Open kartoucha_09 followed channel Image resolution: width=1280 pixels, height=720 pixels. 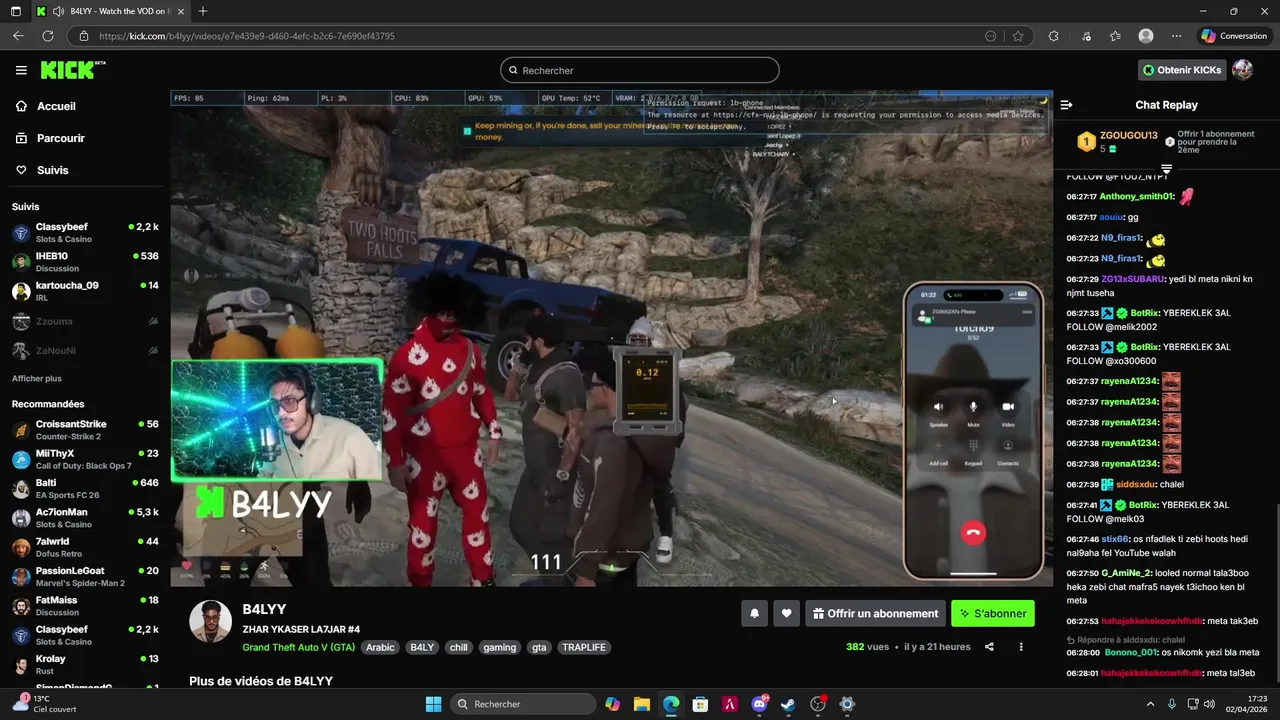pos(85,291)
